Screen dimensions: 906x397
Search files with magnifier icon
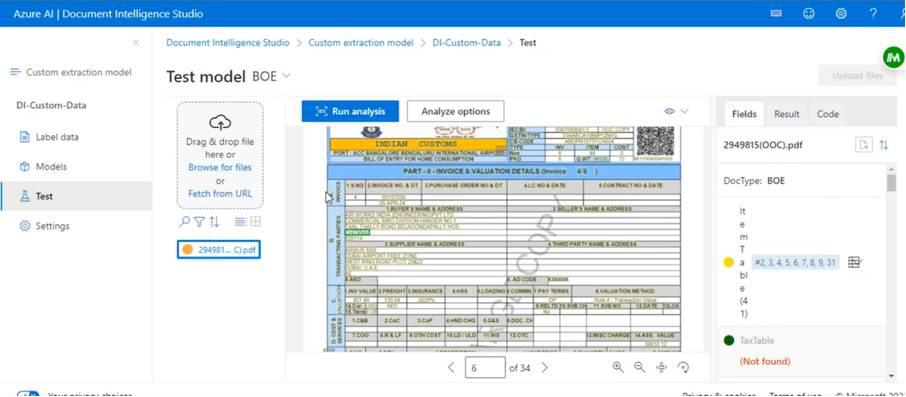click(x=184, y=221)
